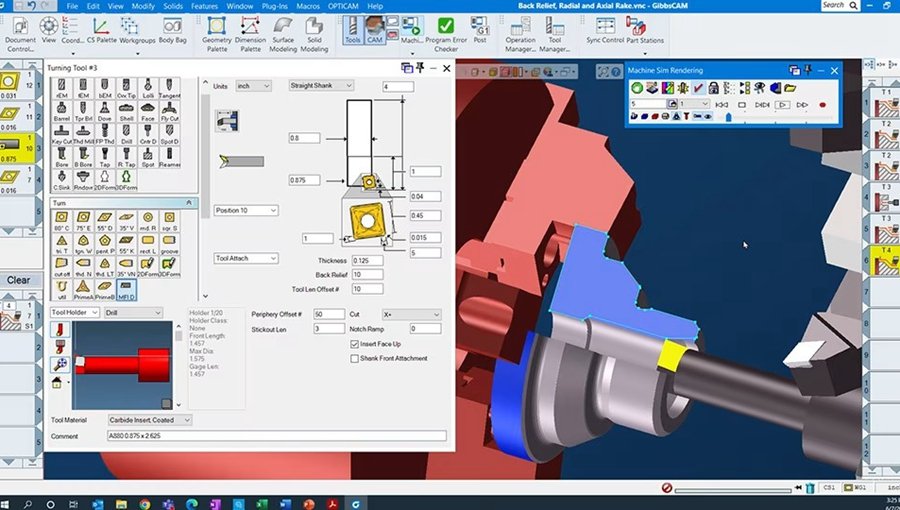900x510 pixels.
Task: Click the Post G1 icon
Action: tap(480, 30)
